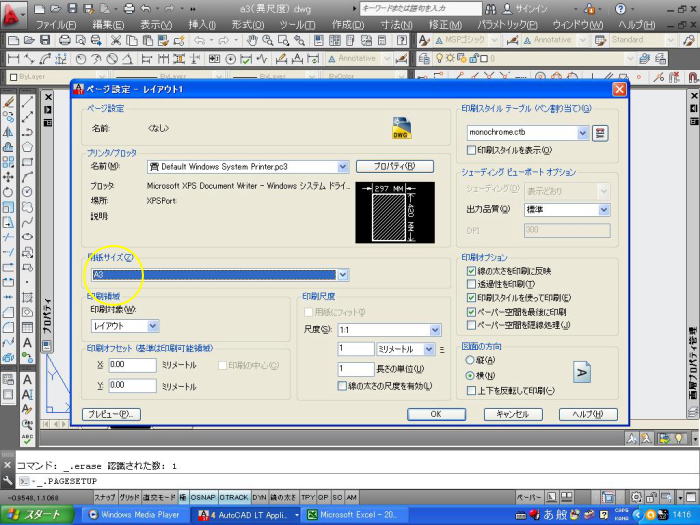This screenshot has height=525, width=700.
Task: Click the プレビュー(P) button
Action: coord(112,414)
